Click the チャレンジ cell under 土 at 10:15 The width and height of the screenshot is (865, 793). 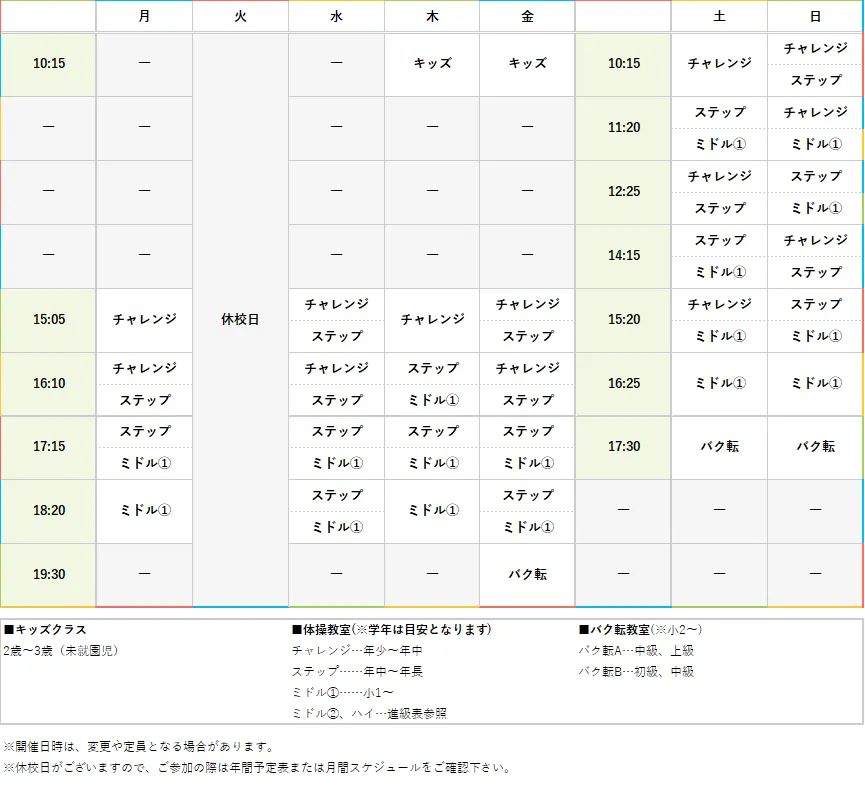718,64
